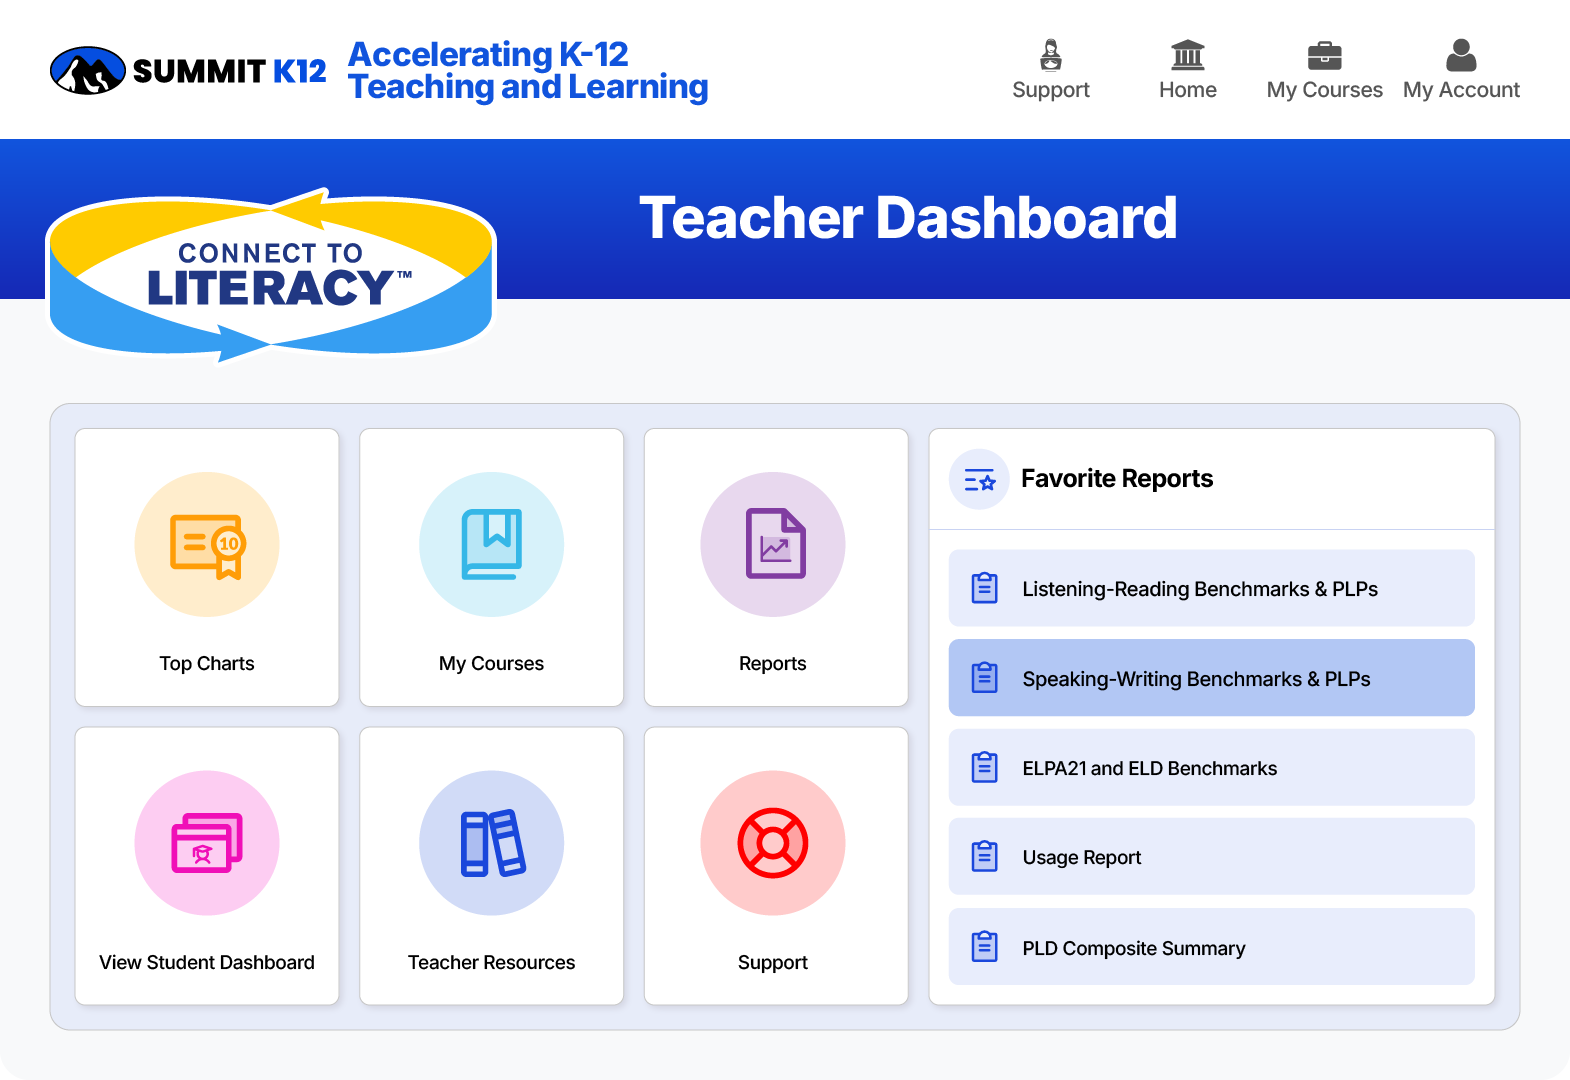Click clipboard icon beside ELPA21 and ELD Benchmarks
The width and height of the screenshot is (1570, 1080).
click(x=985, y=767)
